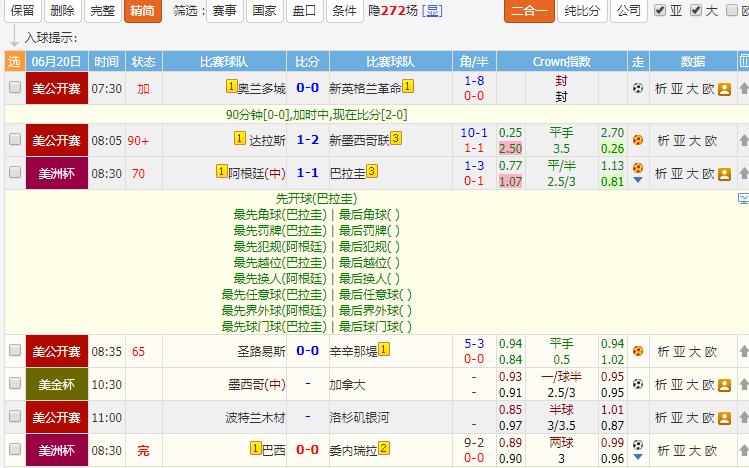This screenshot has height=468, width=749.
Task: Click yellow card badge next to 巴拉圭
Action: pos(372,171)
